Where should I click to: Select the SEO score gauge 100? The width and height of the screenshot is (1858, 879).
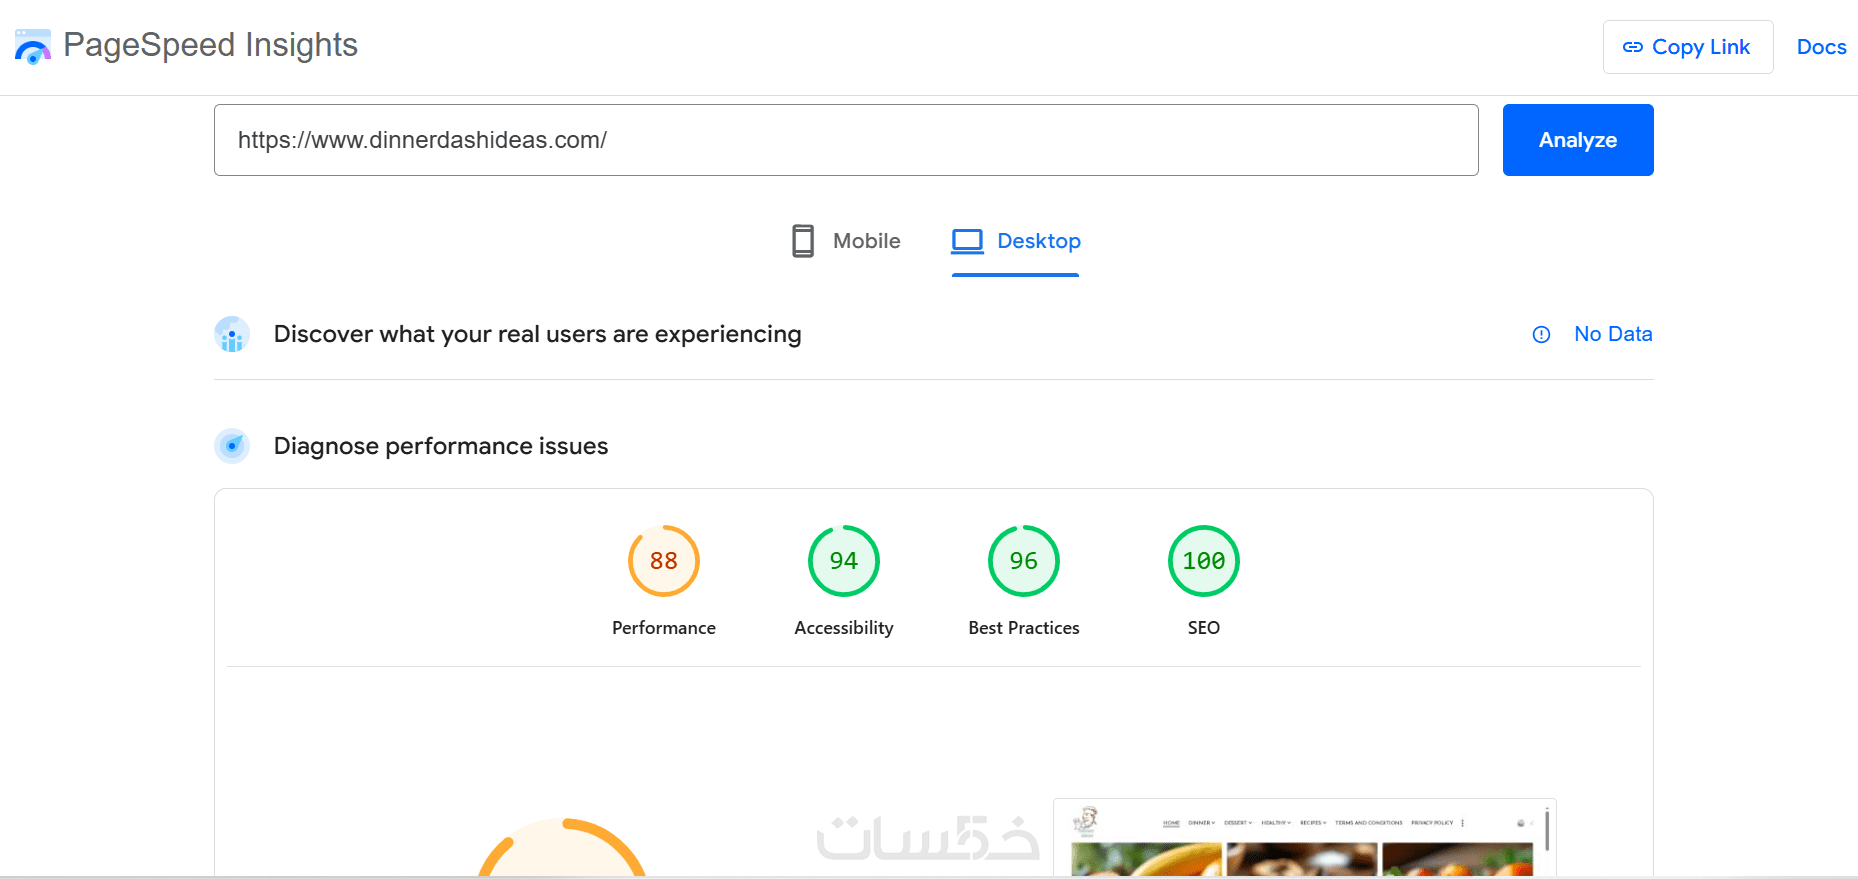coord(1204,561)
